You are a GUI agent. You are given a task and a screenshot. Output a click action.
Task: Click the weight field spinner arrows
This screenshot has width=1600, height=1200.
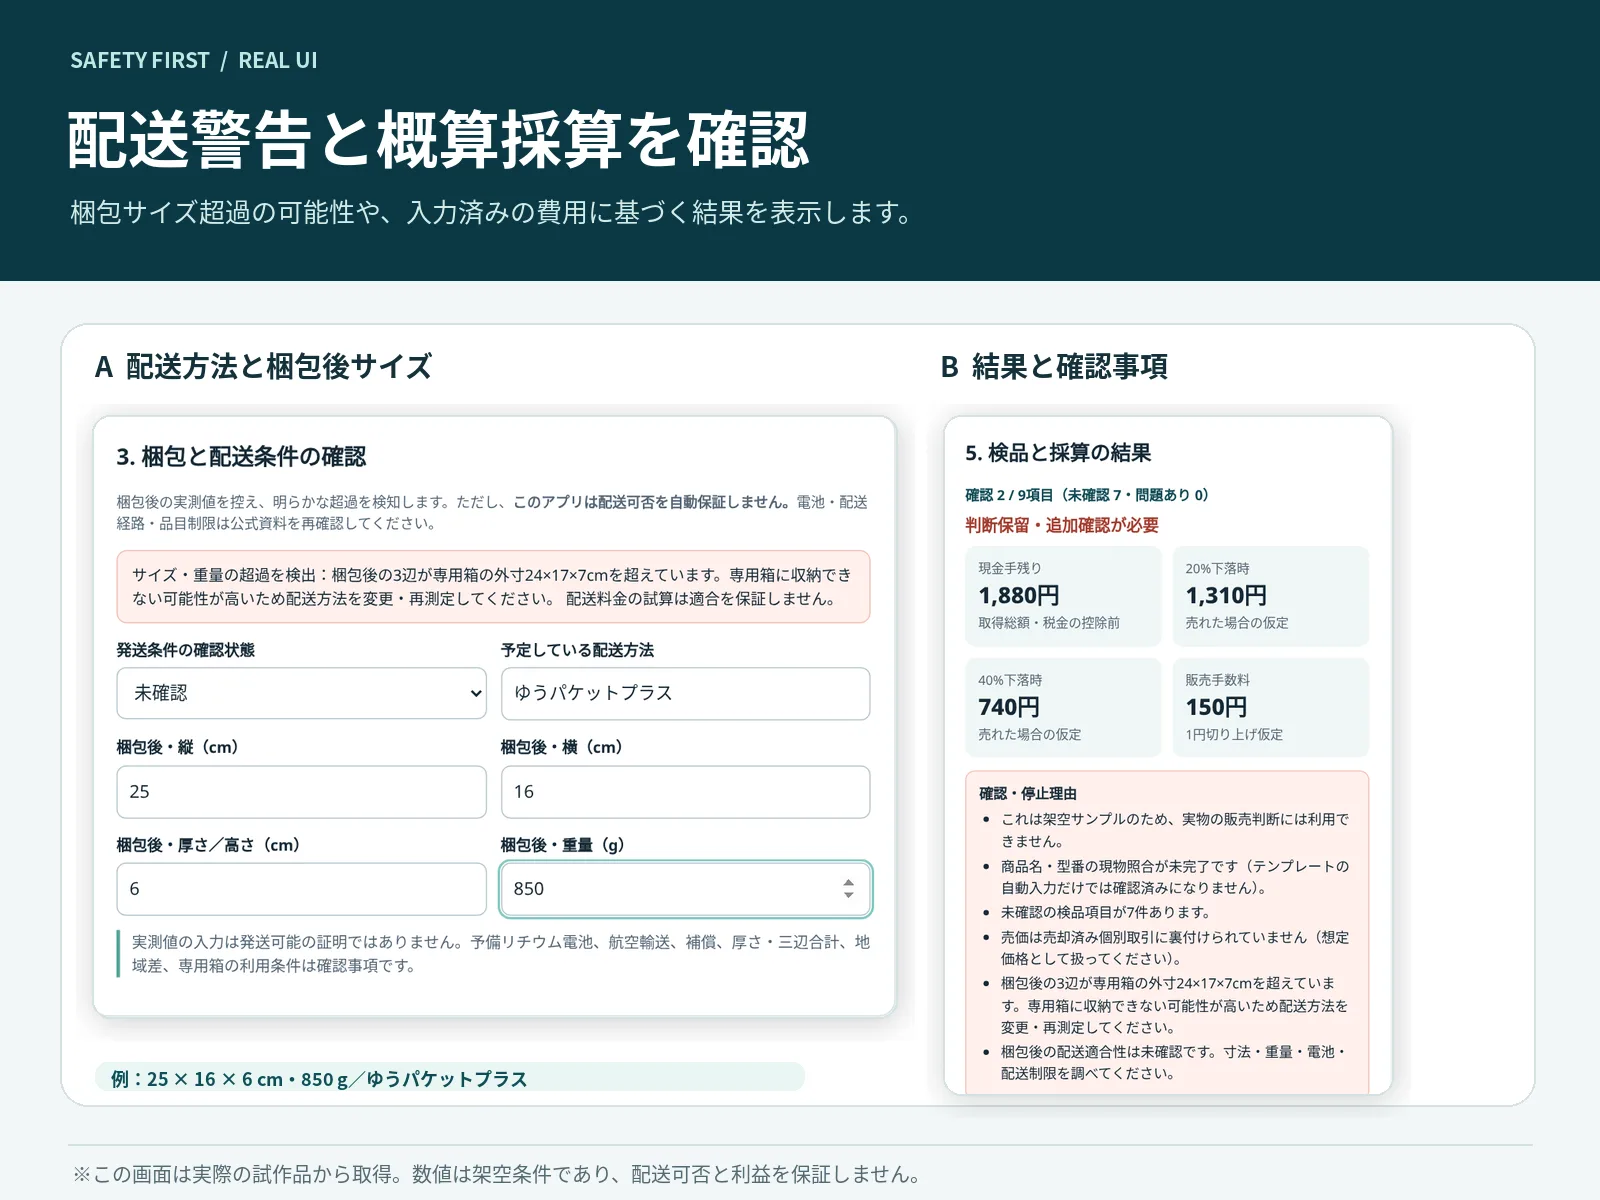pyautogui.click(x=848, y=889)
